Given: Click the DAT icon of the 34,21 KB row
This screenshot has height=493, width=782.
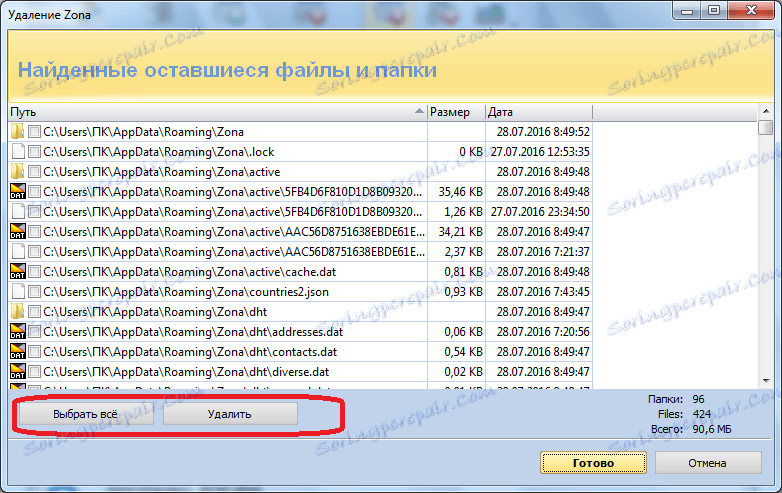Looking at the screenshot, I should [18, 231].
